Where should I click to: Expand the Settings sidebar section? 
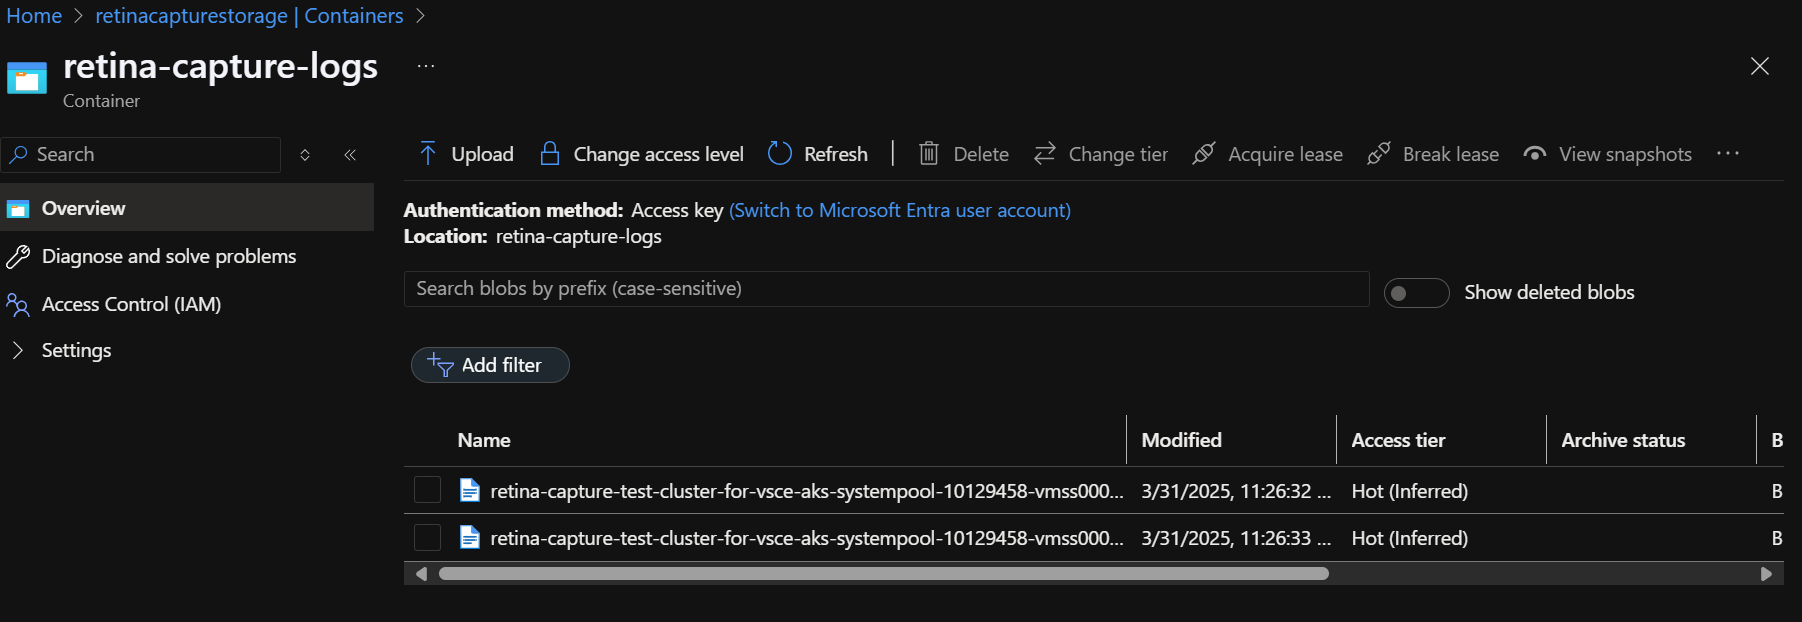coord(17,350)
